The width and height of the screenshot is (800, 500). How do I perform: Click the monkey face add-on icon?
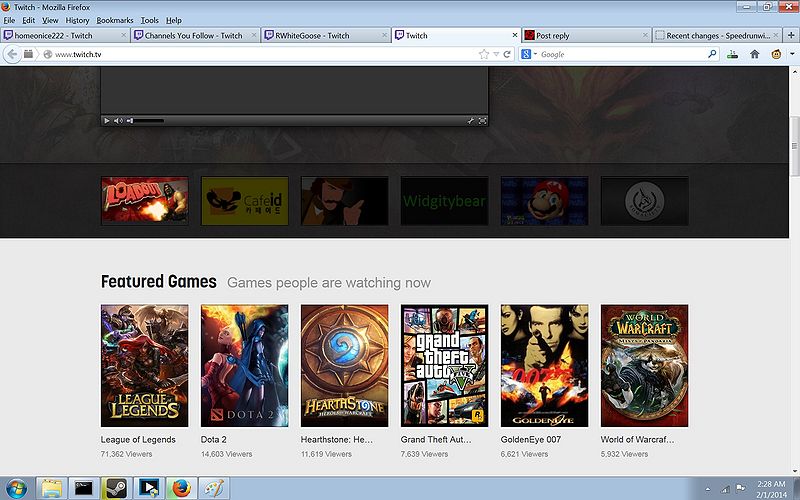point(776,54)
